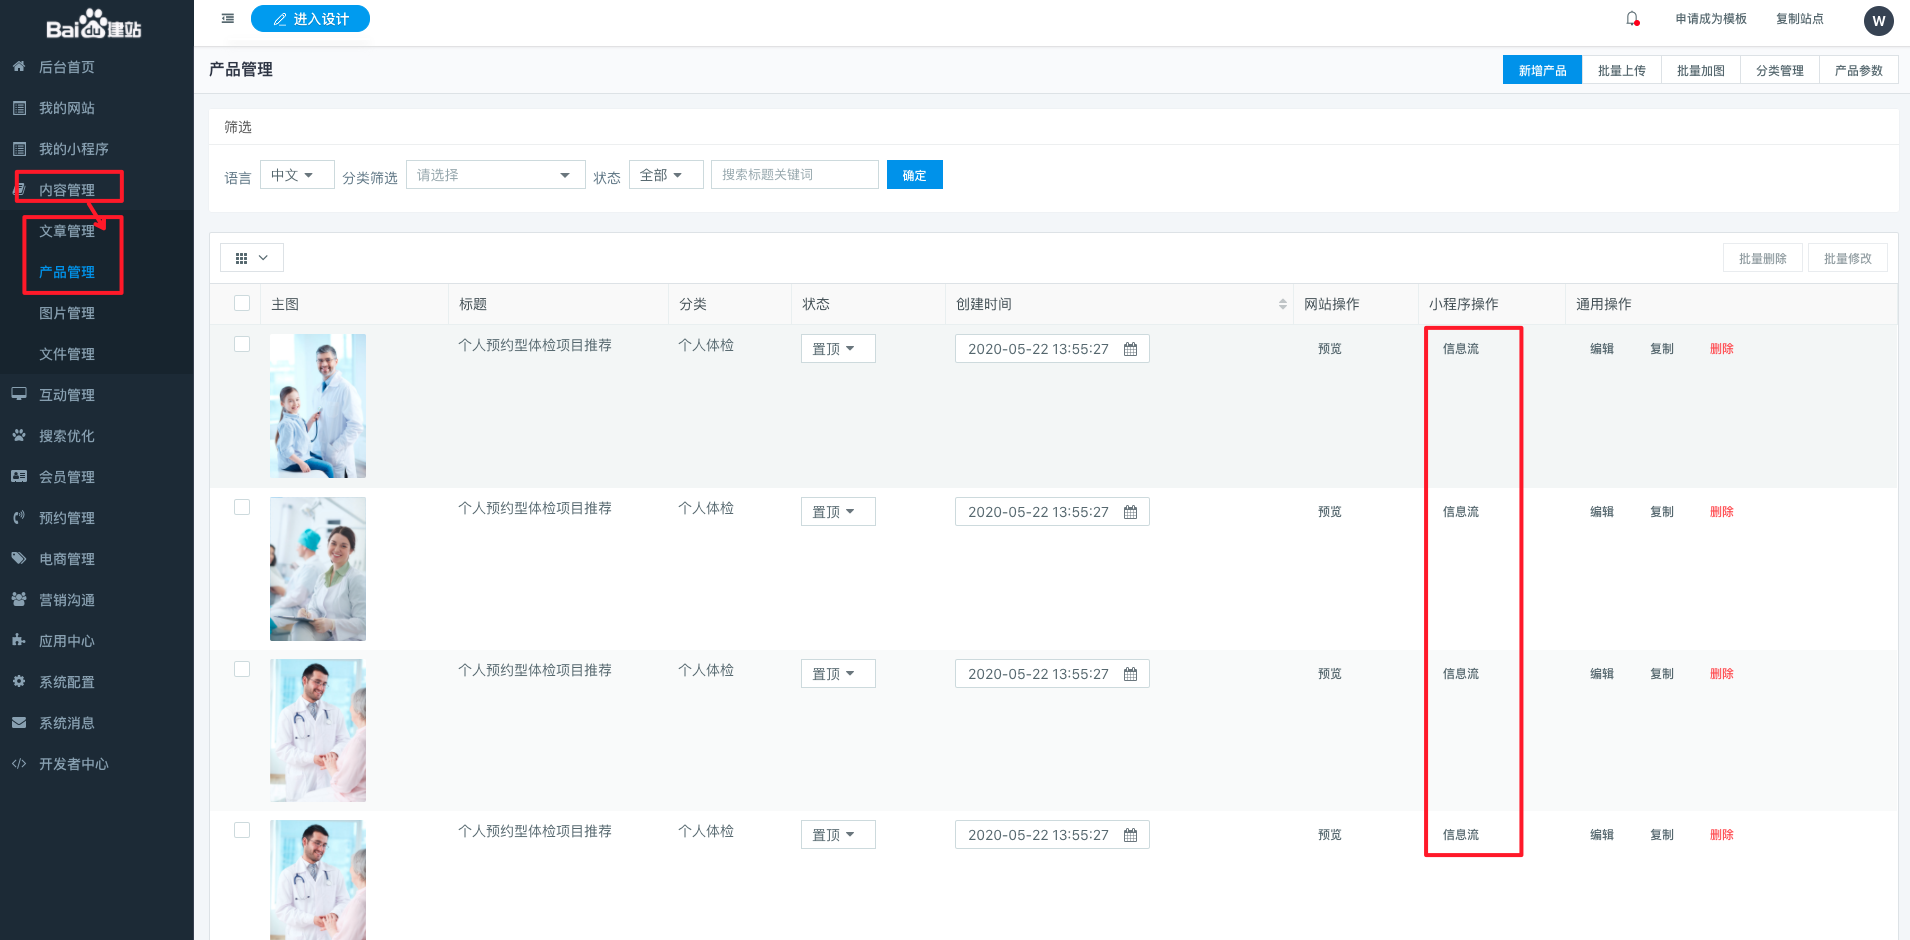
Task: Open the grid column display icon
Action: coord(251,258)
